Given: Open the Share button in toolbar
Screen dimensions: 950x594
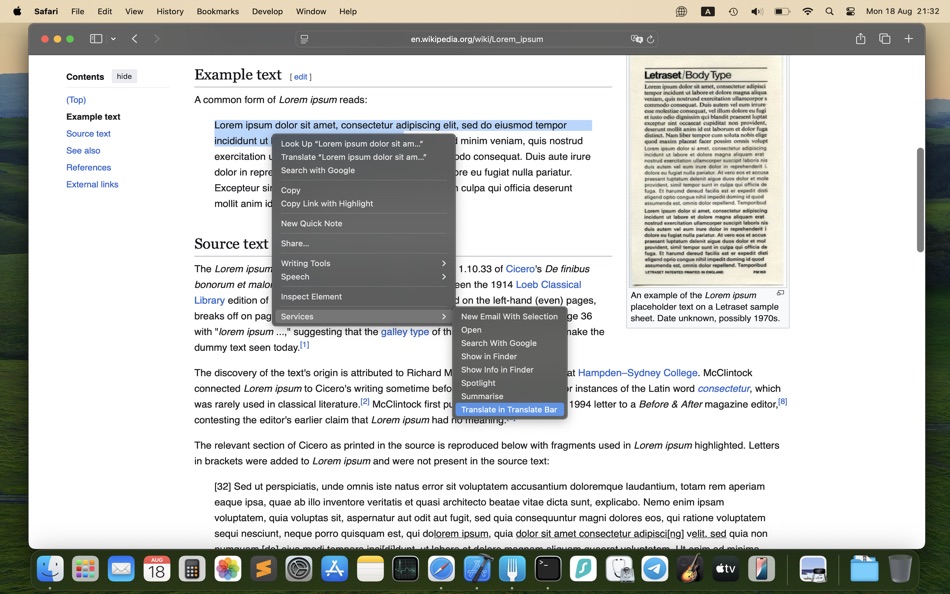Looking at the screenshot, I should [x=860, y=39].
